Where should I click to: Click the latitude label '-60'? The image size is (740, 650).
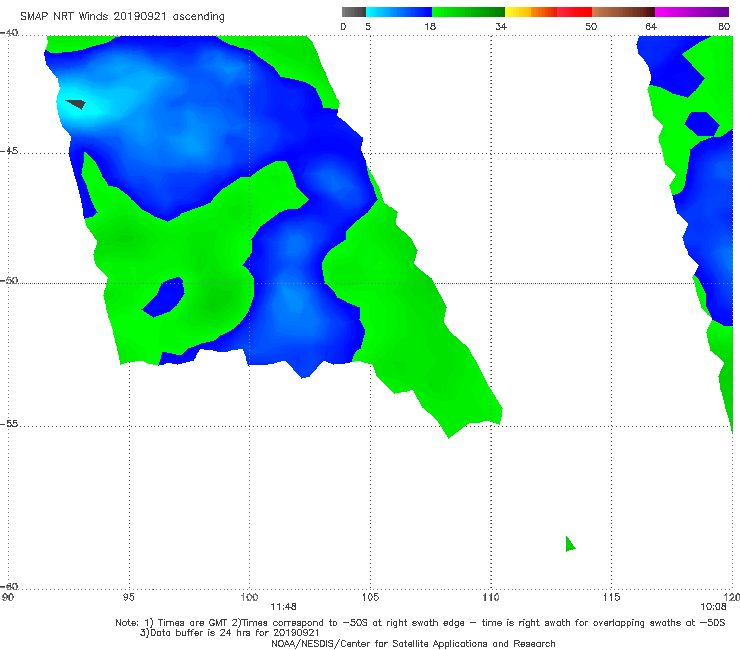pos(9,587)
